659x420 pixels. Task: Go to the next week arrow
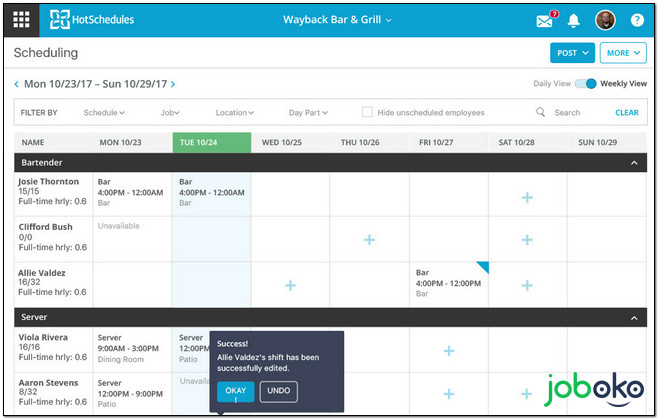[x=173, y=85]
